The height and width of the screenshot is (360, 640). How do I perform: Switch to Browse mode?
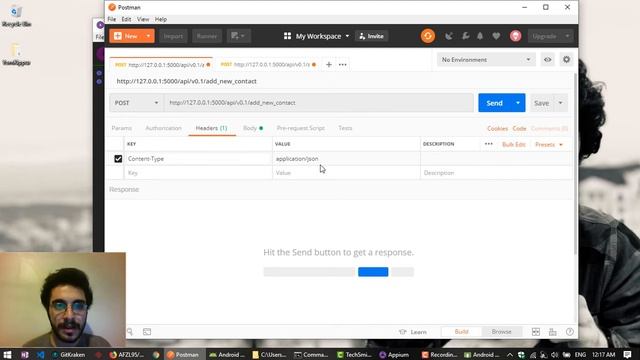502,332
